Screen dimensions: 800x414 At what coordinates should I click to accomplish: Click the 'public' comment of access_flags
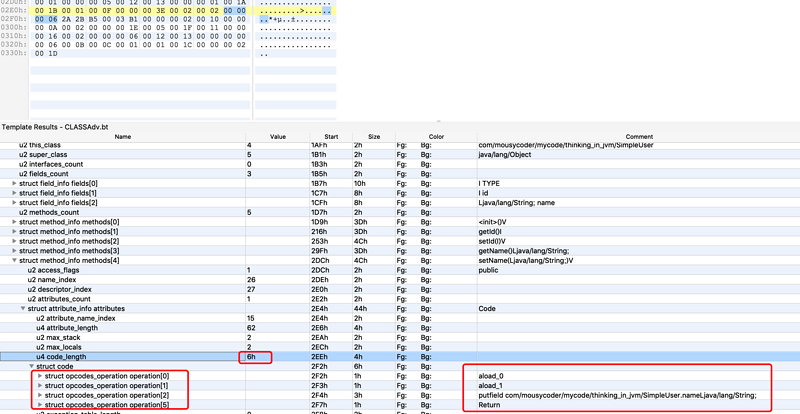[487, 270]
